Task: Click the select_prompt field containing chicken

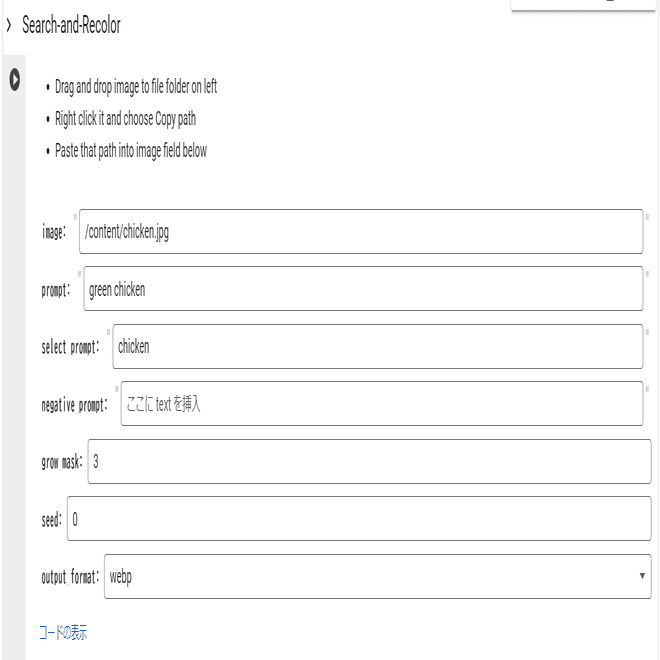Action: [378, 346]
